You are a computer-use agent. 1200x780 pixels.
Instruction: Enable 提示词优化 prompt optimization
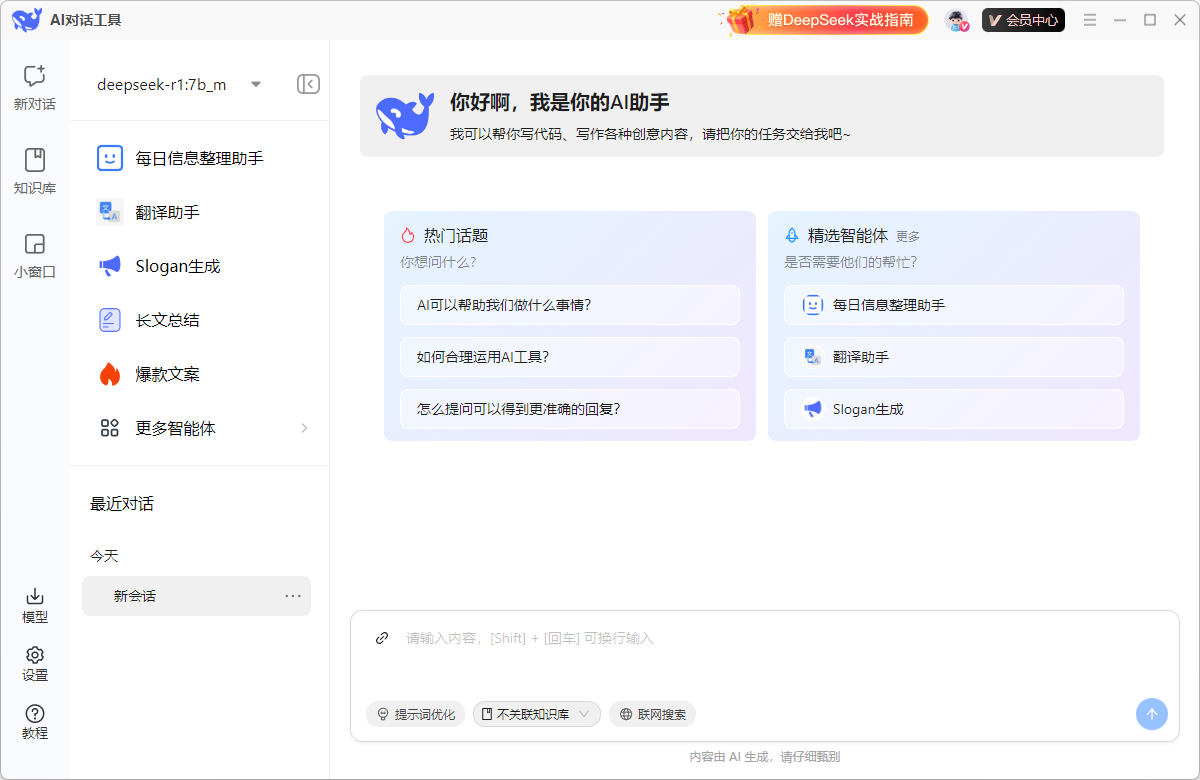[415, 714]
